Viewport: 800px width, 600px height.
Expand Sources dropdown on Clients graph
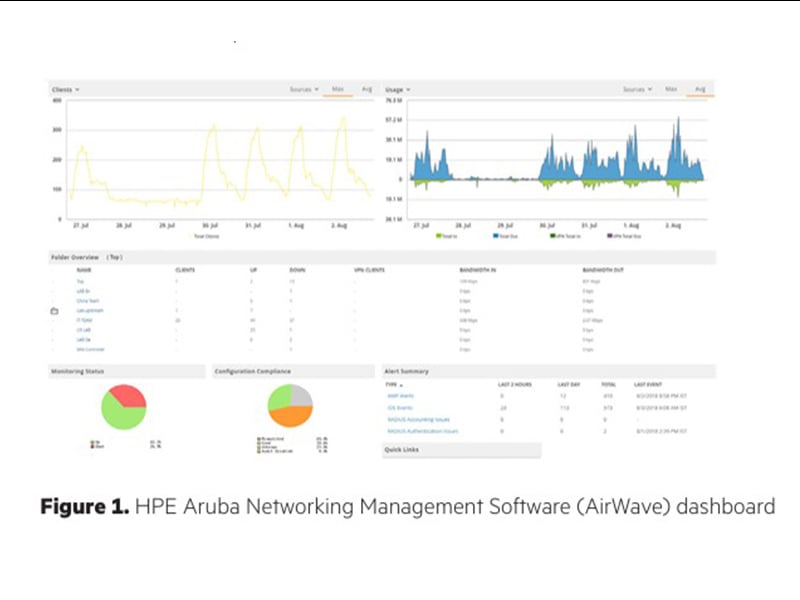click(x=304, y=89)
